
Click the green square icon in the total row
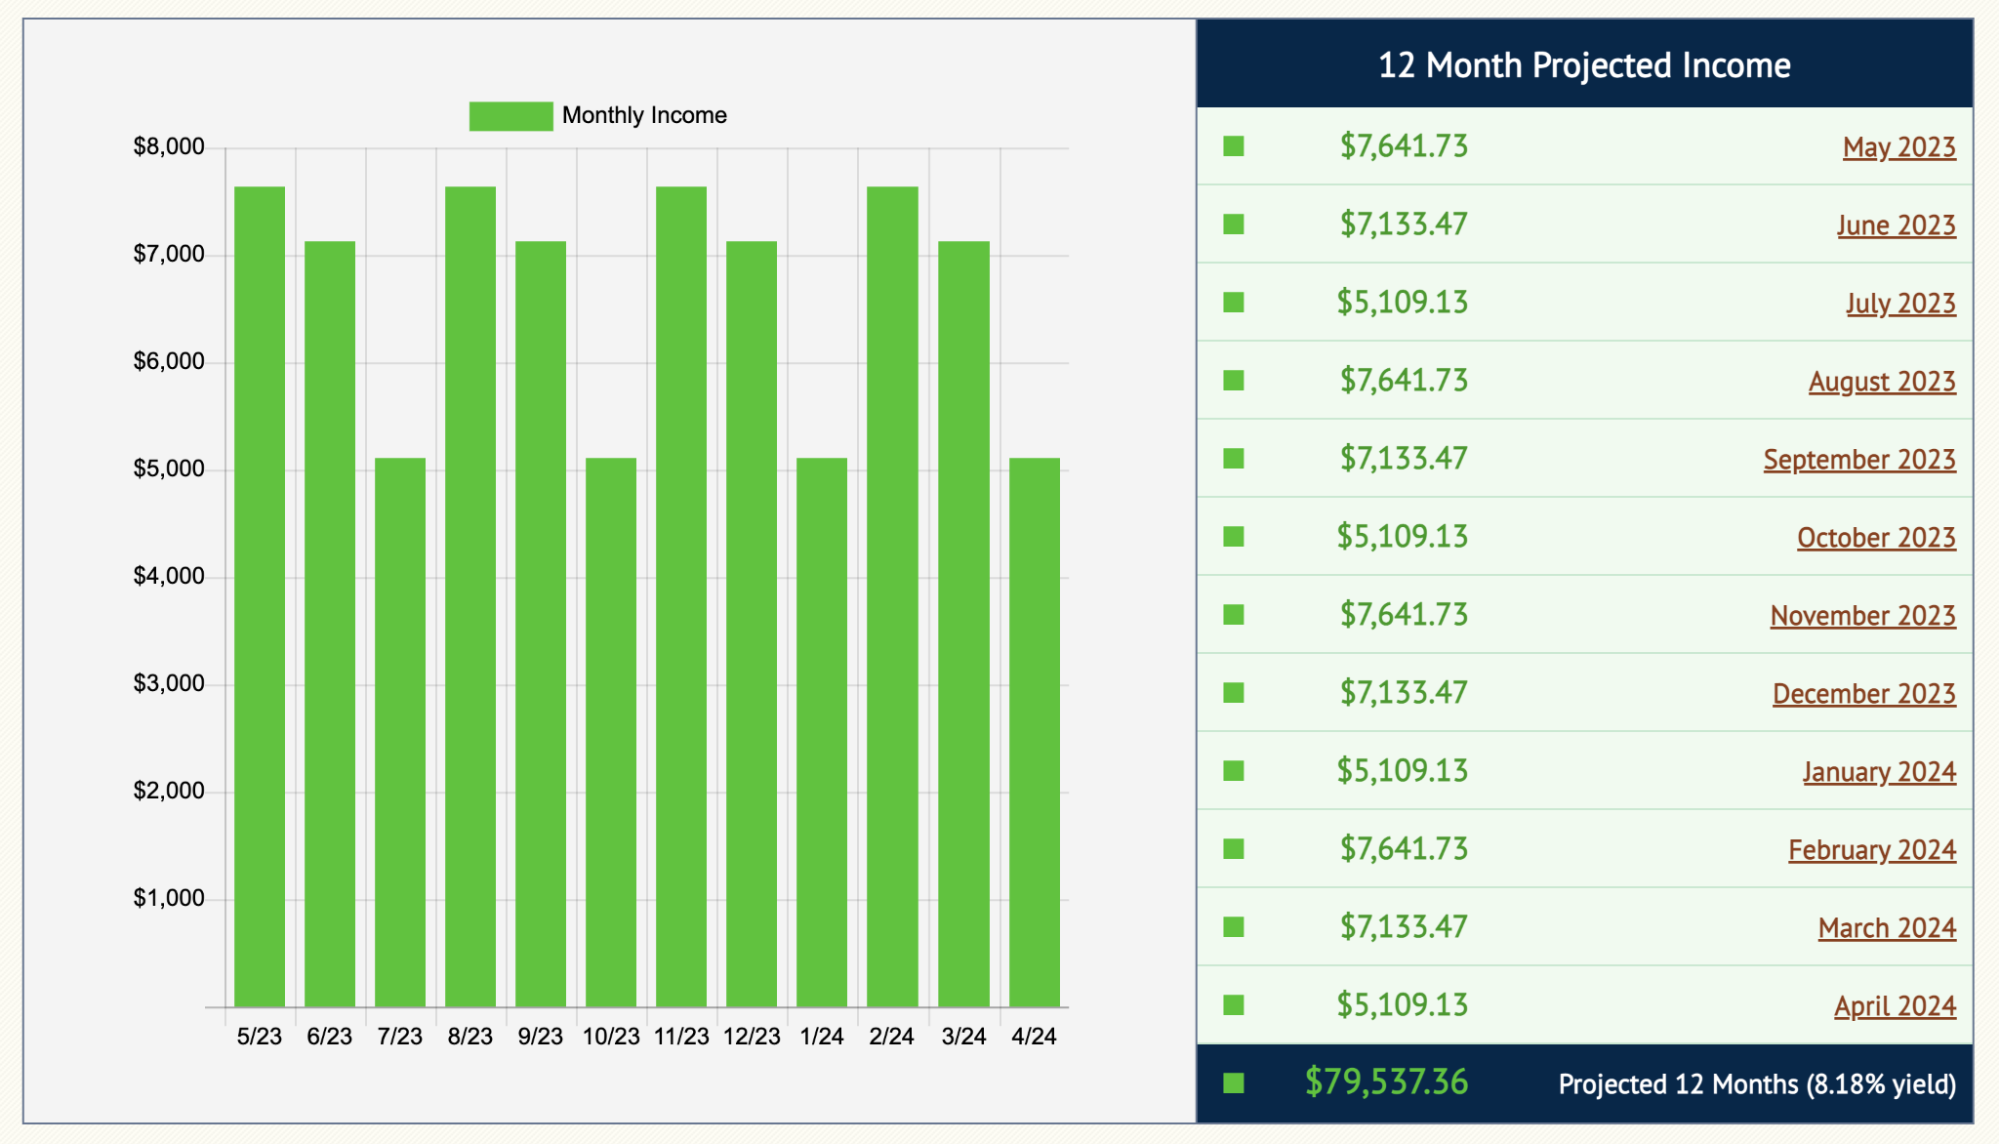tap(1233, 1082)
